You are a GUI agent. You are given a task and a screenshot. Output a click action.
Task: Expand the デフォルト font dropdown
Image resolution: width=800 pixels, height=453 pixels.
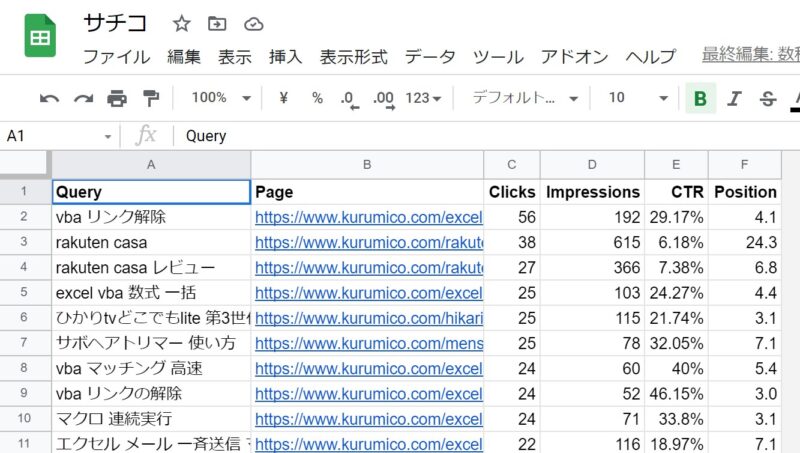pyautogui.click(x=525, y=98)
